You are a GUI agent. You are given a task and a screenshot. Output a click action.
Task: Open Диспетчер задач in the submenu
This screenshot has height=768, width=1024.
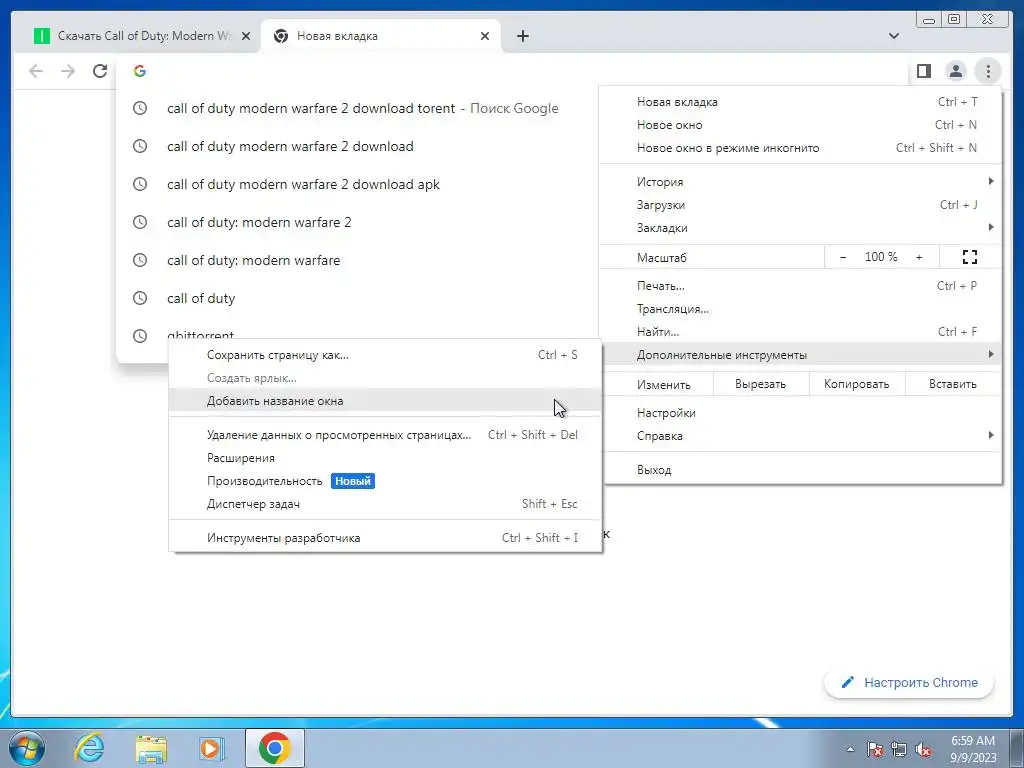click(x=385, y=504)
